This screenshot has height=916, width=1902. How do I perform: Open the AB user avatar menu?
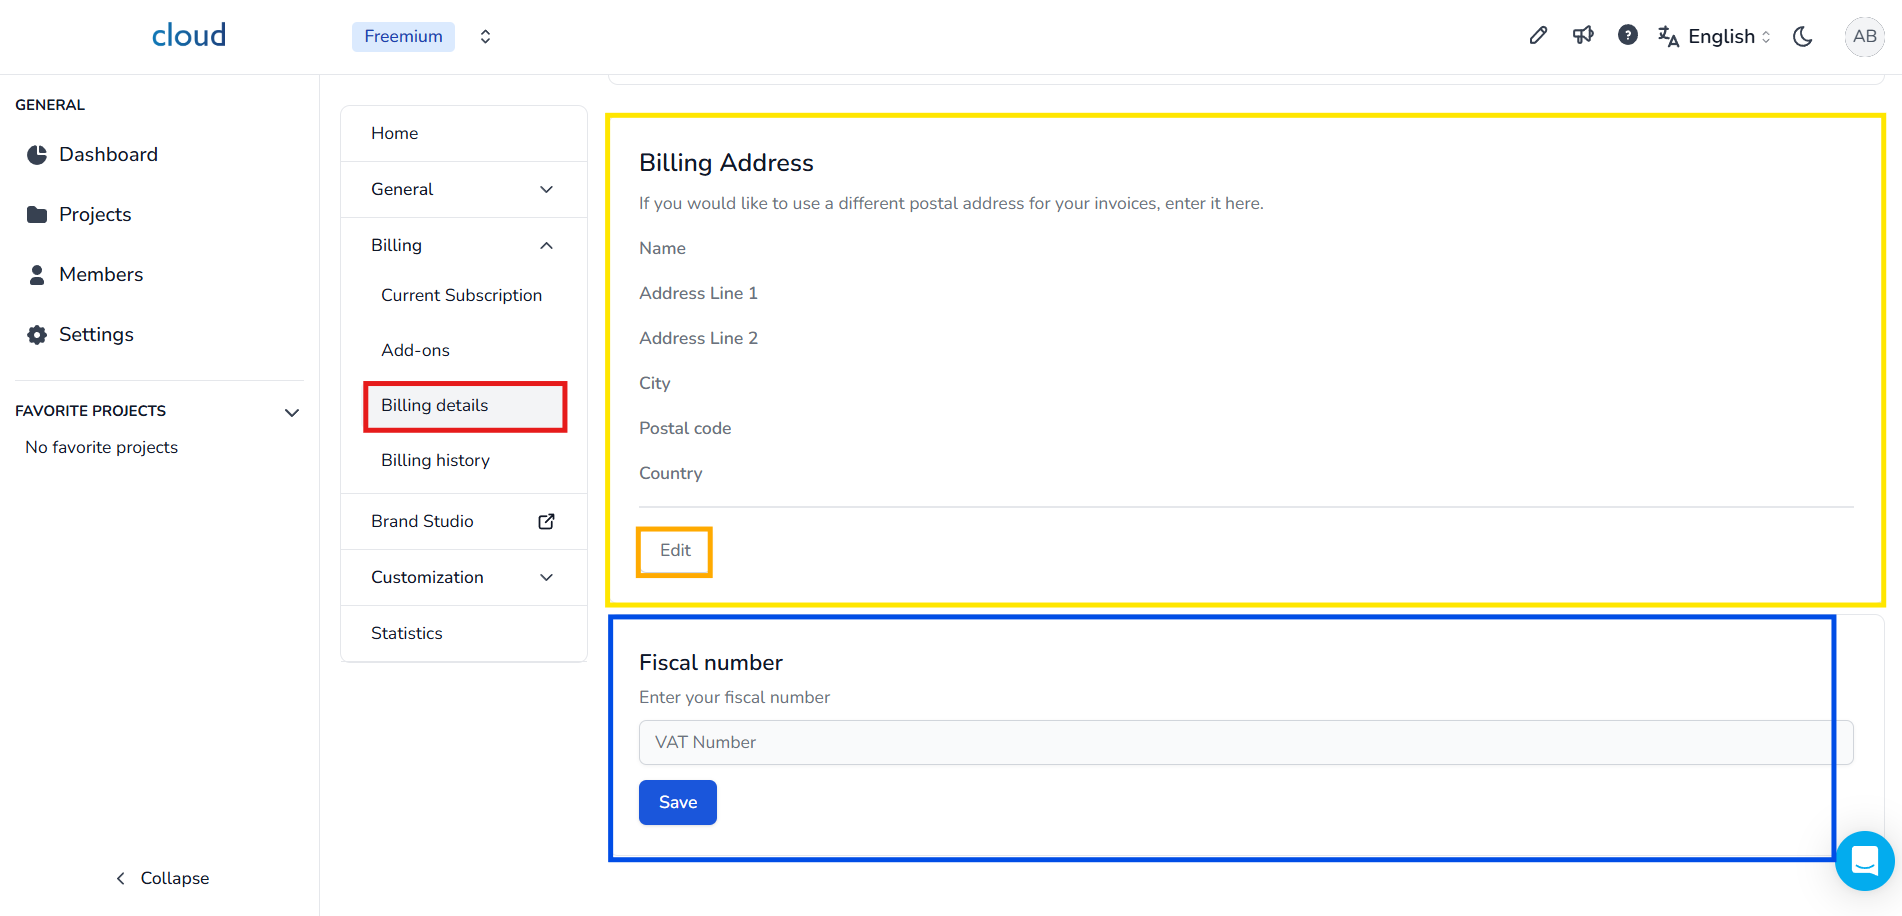point(1864,37)
